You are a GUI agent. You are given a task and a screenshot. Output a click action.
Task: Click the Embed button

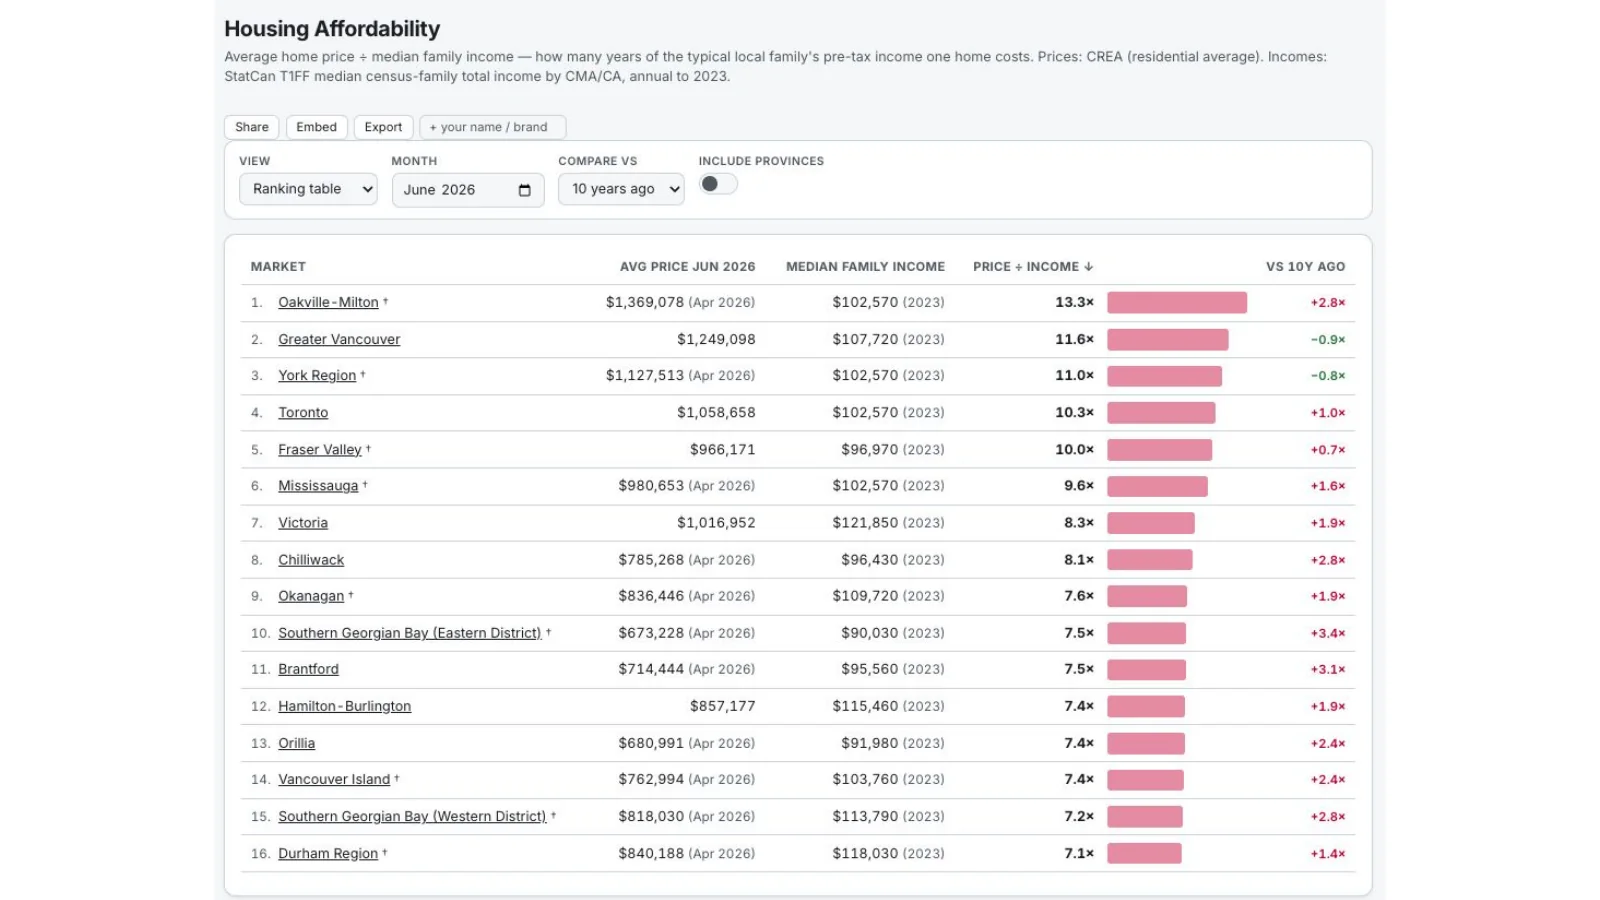317,127
